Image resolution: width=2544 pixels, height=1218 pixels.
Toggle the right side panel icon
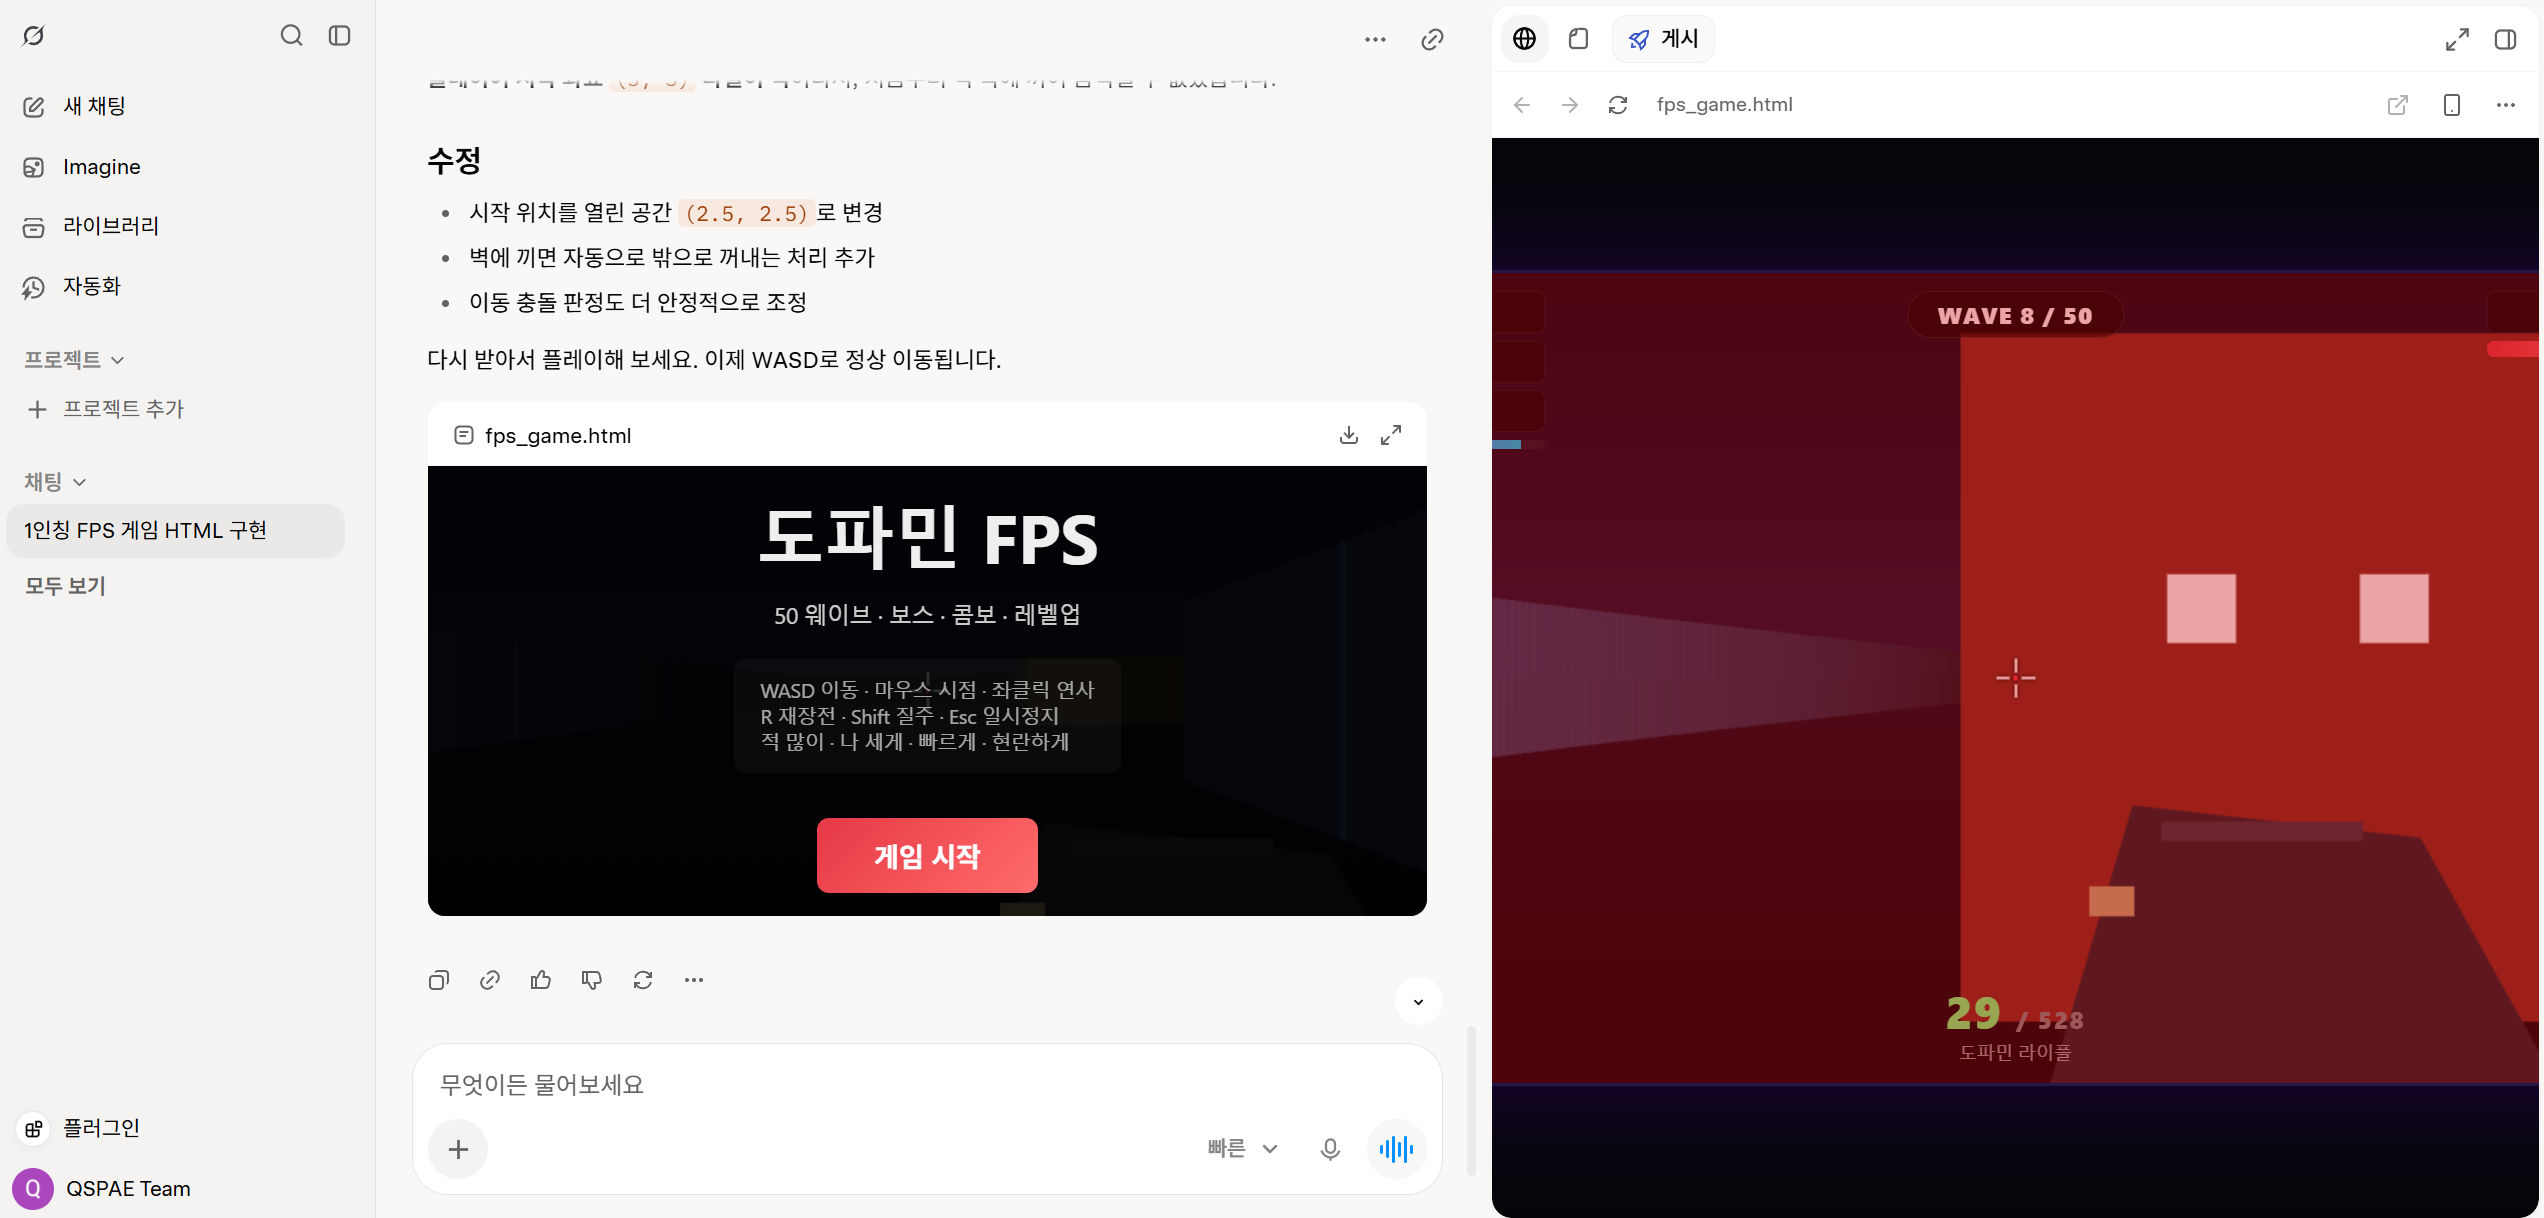[x=2505, y=39]
